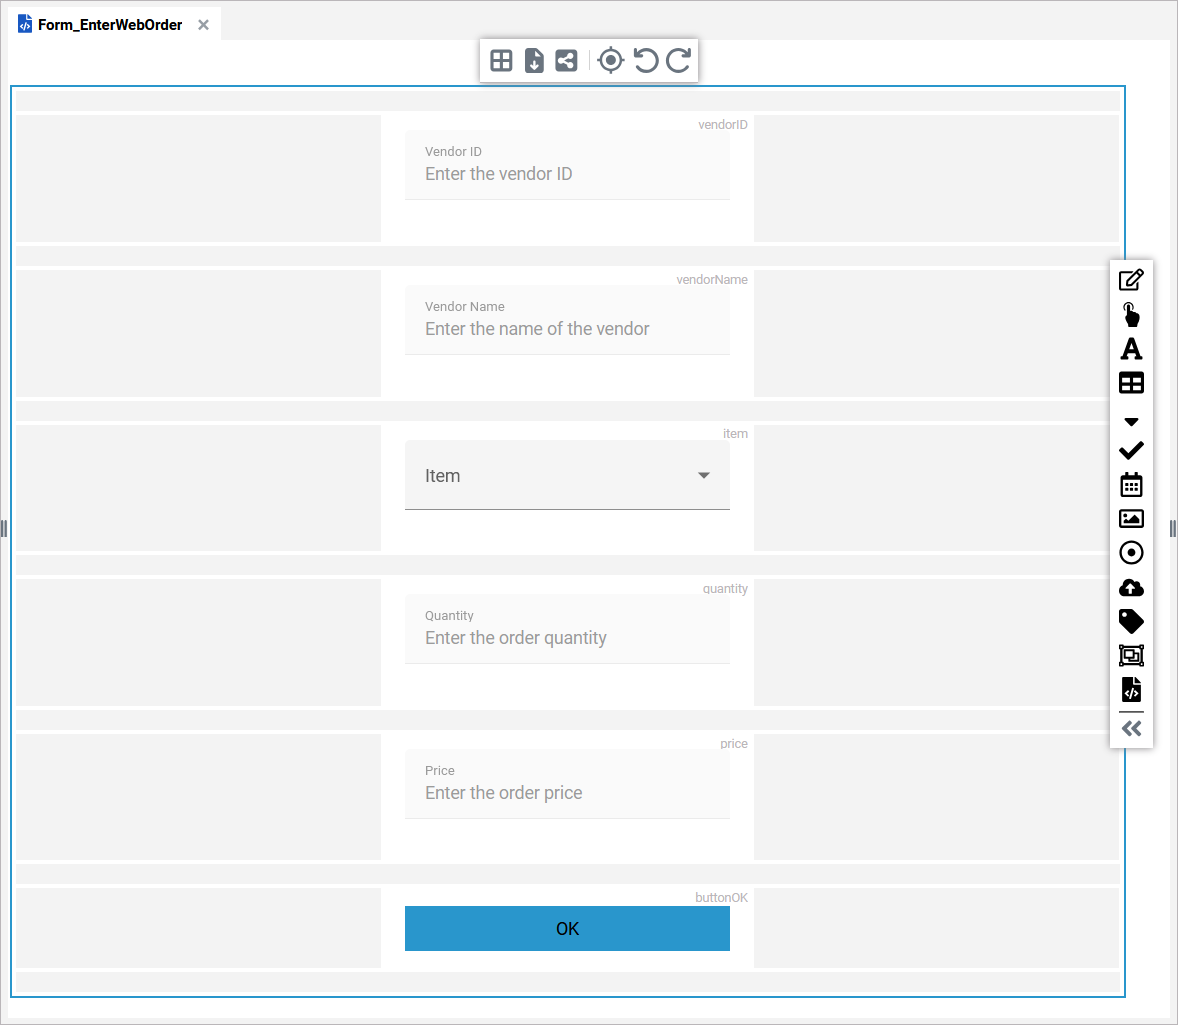Click the price component label

(x=734, y=744)
